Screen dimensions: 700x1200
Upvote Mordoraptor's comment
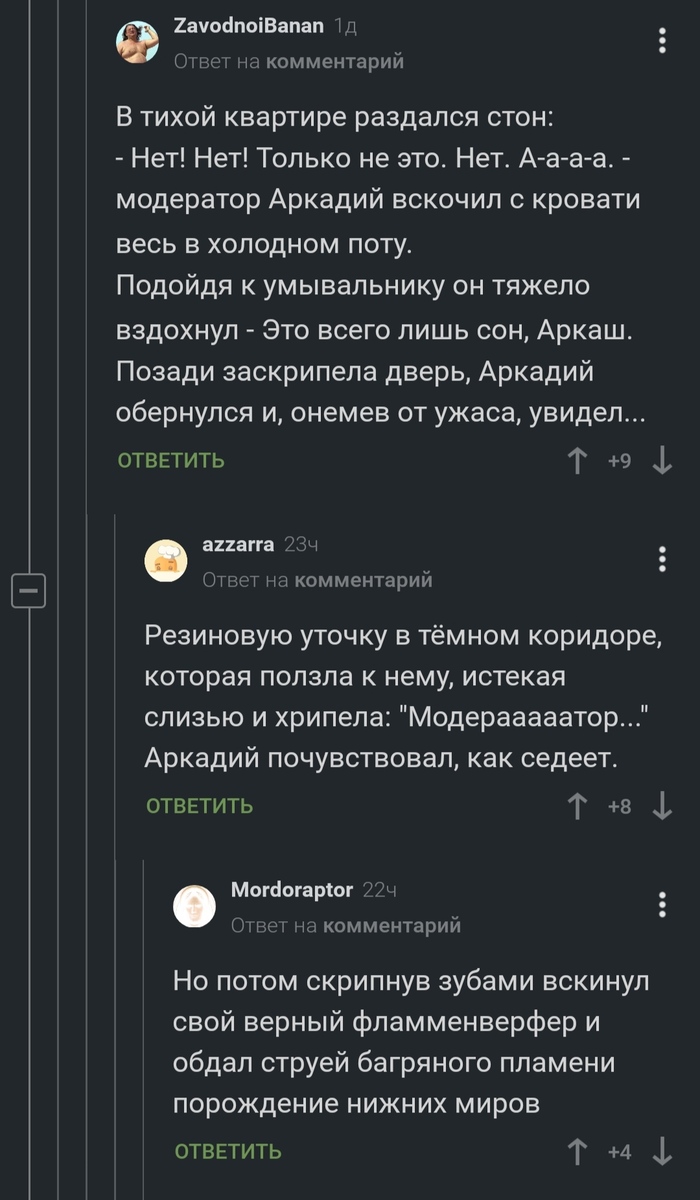(577, 1152)
